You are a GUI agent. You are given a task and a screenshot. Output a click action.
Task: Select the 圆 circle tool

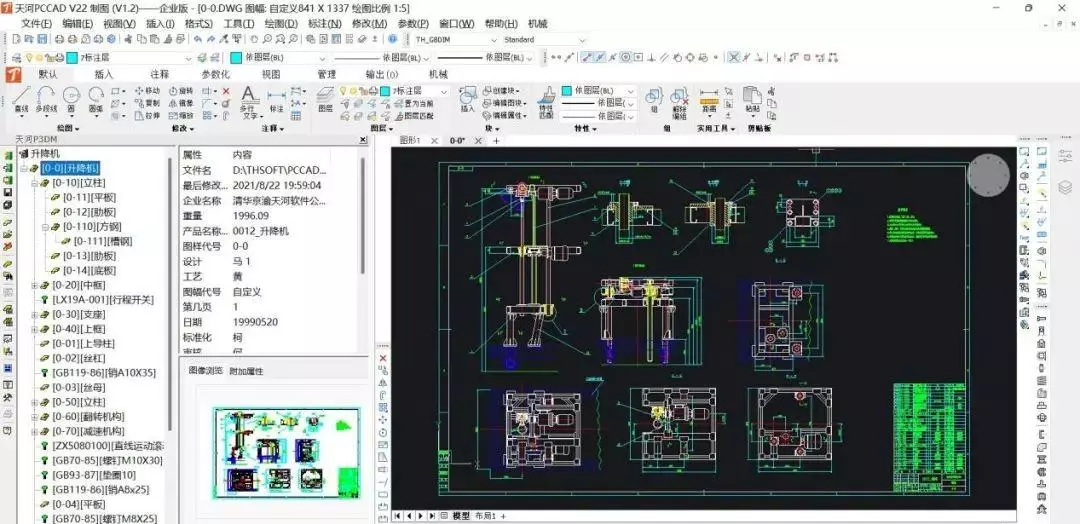coord(71,99)
